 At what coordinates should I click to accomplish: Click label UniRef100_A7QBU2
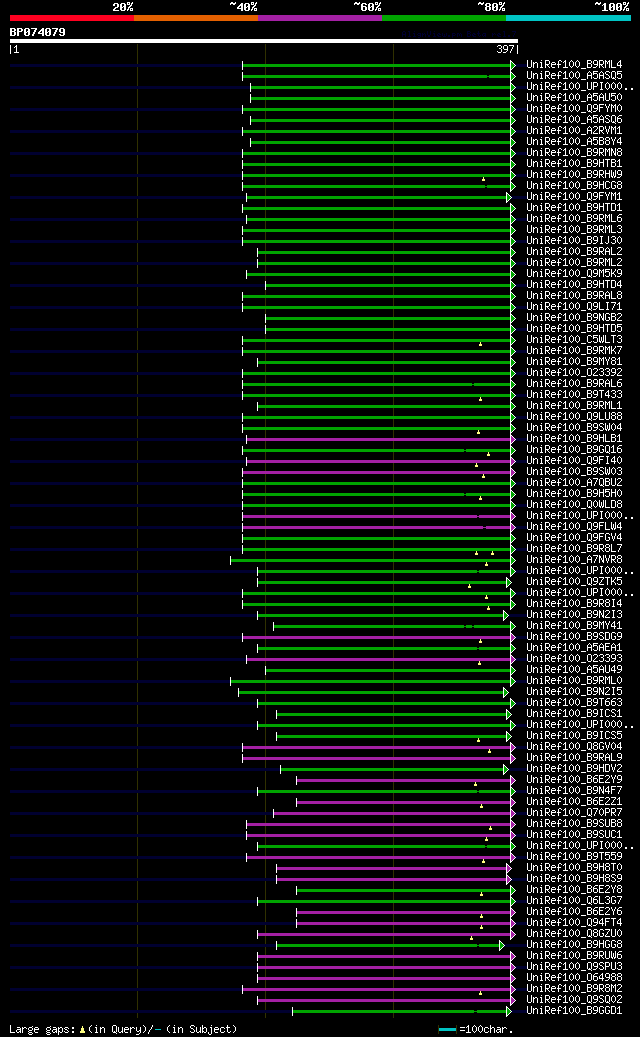pyautogui.click(x=575, y=482)
